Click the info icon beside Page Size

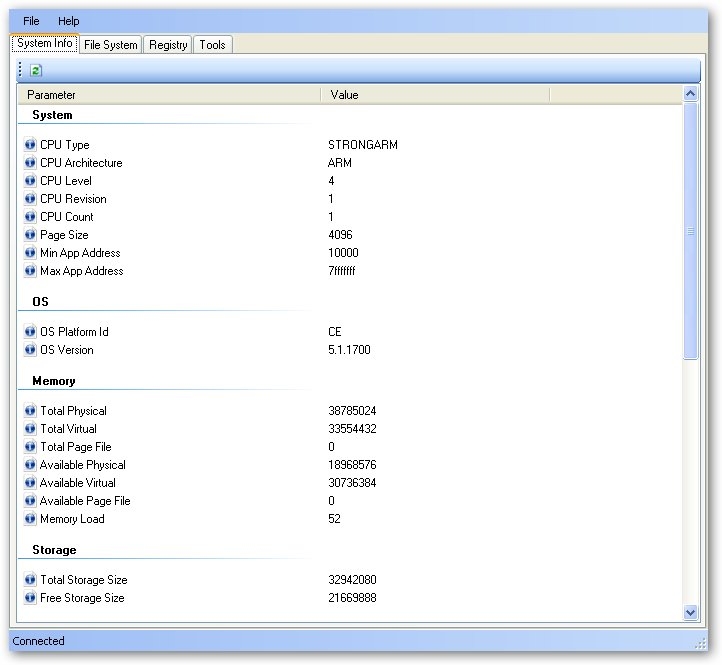[x=30, y=234]
